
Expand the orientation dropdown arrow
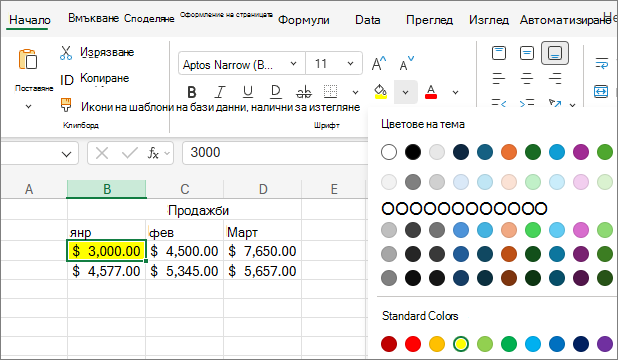[572, 105]
